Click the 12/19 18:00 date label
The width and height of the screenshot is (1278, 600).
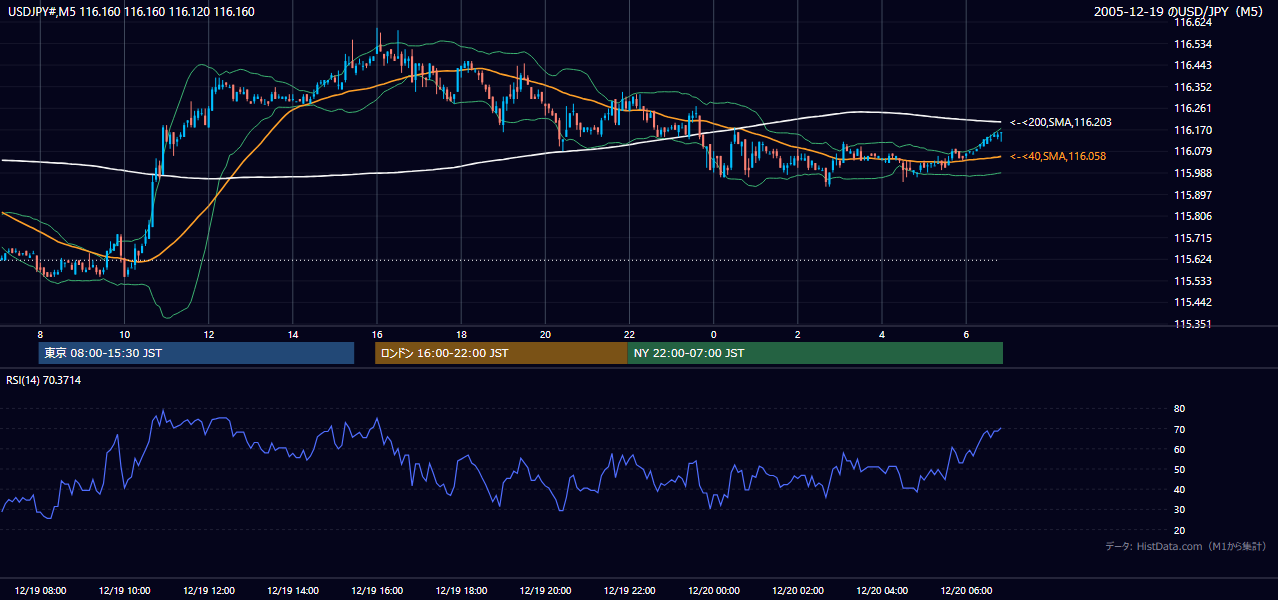pos(461,591)
